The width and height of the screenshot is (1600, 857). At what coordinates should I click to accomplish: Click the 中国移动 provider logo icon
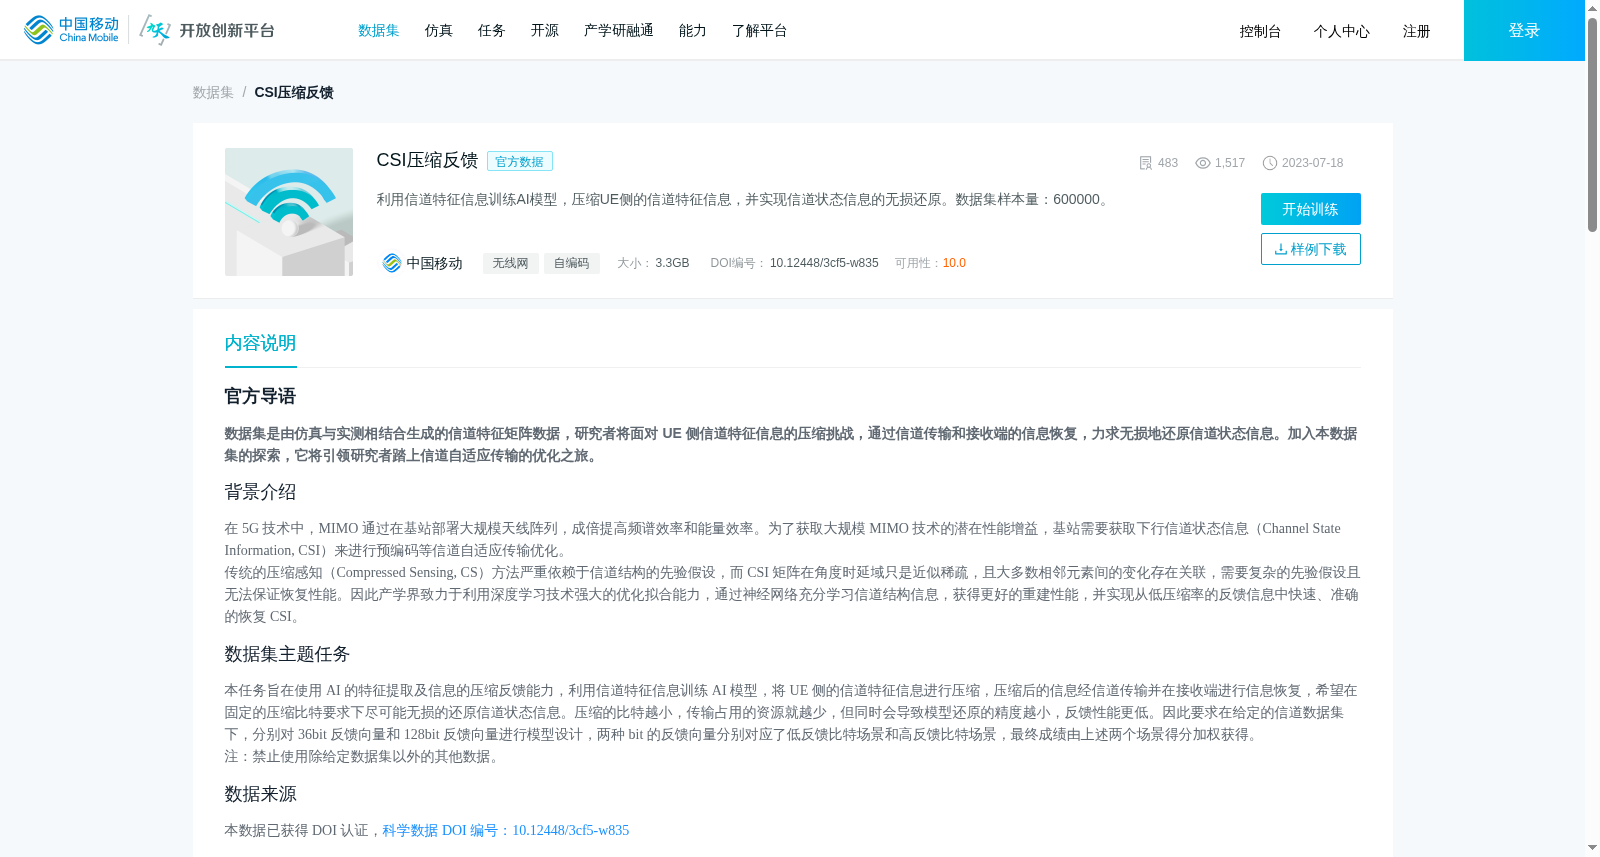[x=392, y=263]
